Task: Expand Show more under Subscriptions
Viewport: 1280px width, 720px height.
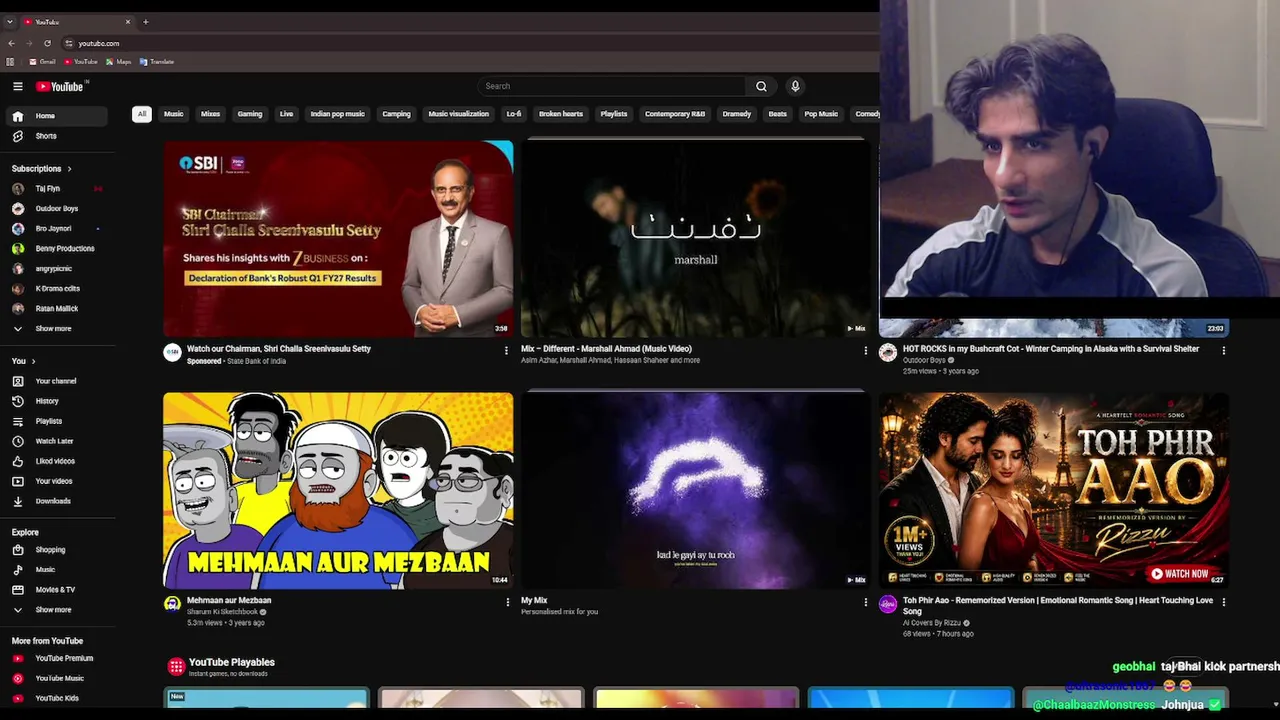Action: tap(56, 329)
